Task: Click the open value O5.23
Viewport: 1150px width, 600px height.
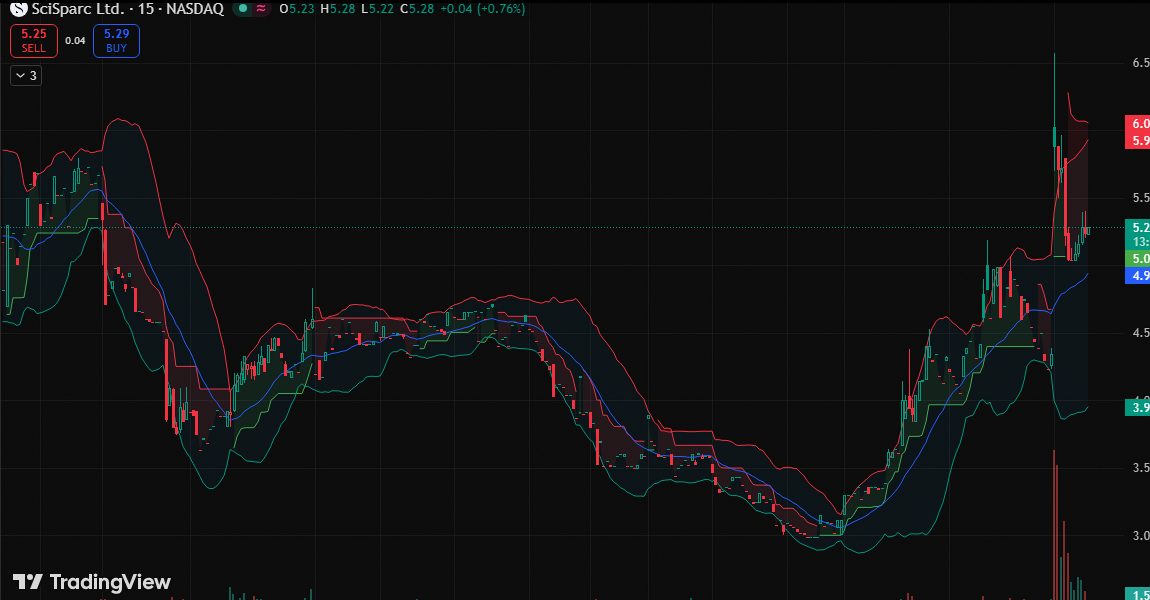Action: click(297, 9)
